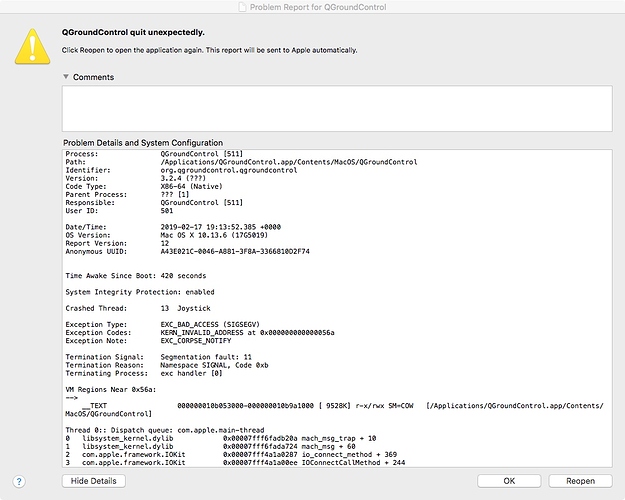Click the yellow warning triangle icon
Image resolution: width=625 pixels, height=500 pixels.
pyautogui.click(x=33, y=47)
